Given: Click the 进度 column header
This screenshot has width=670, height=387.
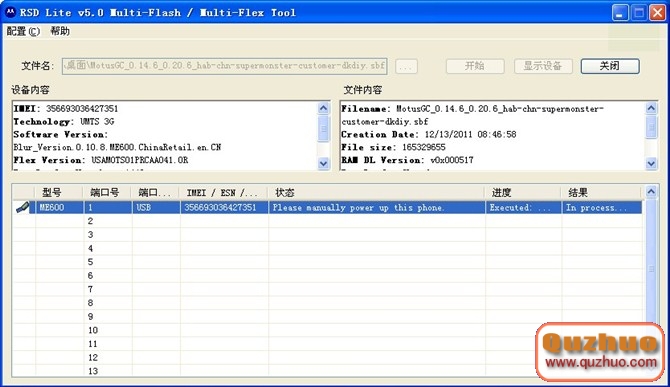Looking at the screenshot, I should [x=523, y=193].
